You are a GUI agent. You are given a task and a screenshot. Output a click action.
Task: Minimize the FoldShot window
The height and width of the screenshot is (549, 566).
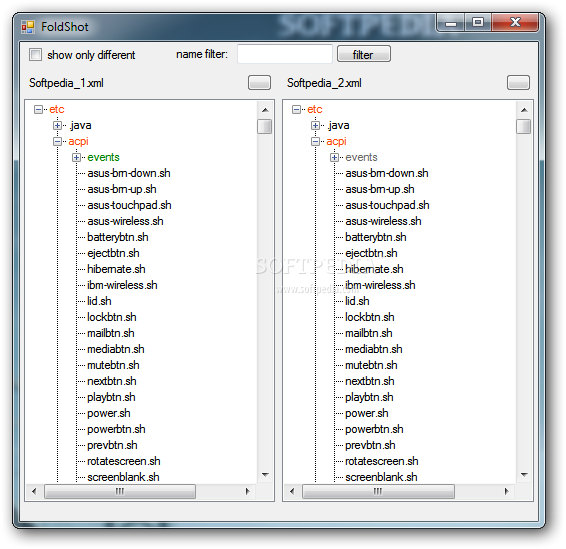[450, 23]
